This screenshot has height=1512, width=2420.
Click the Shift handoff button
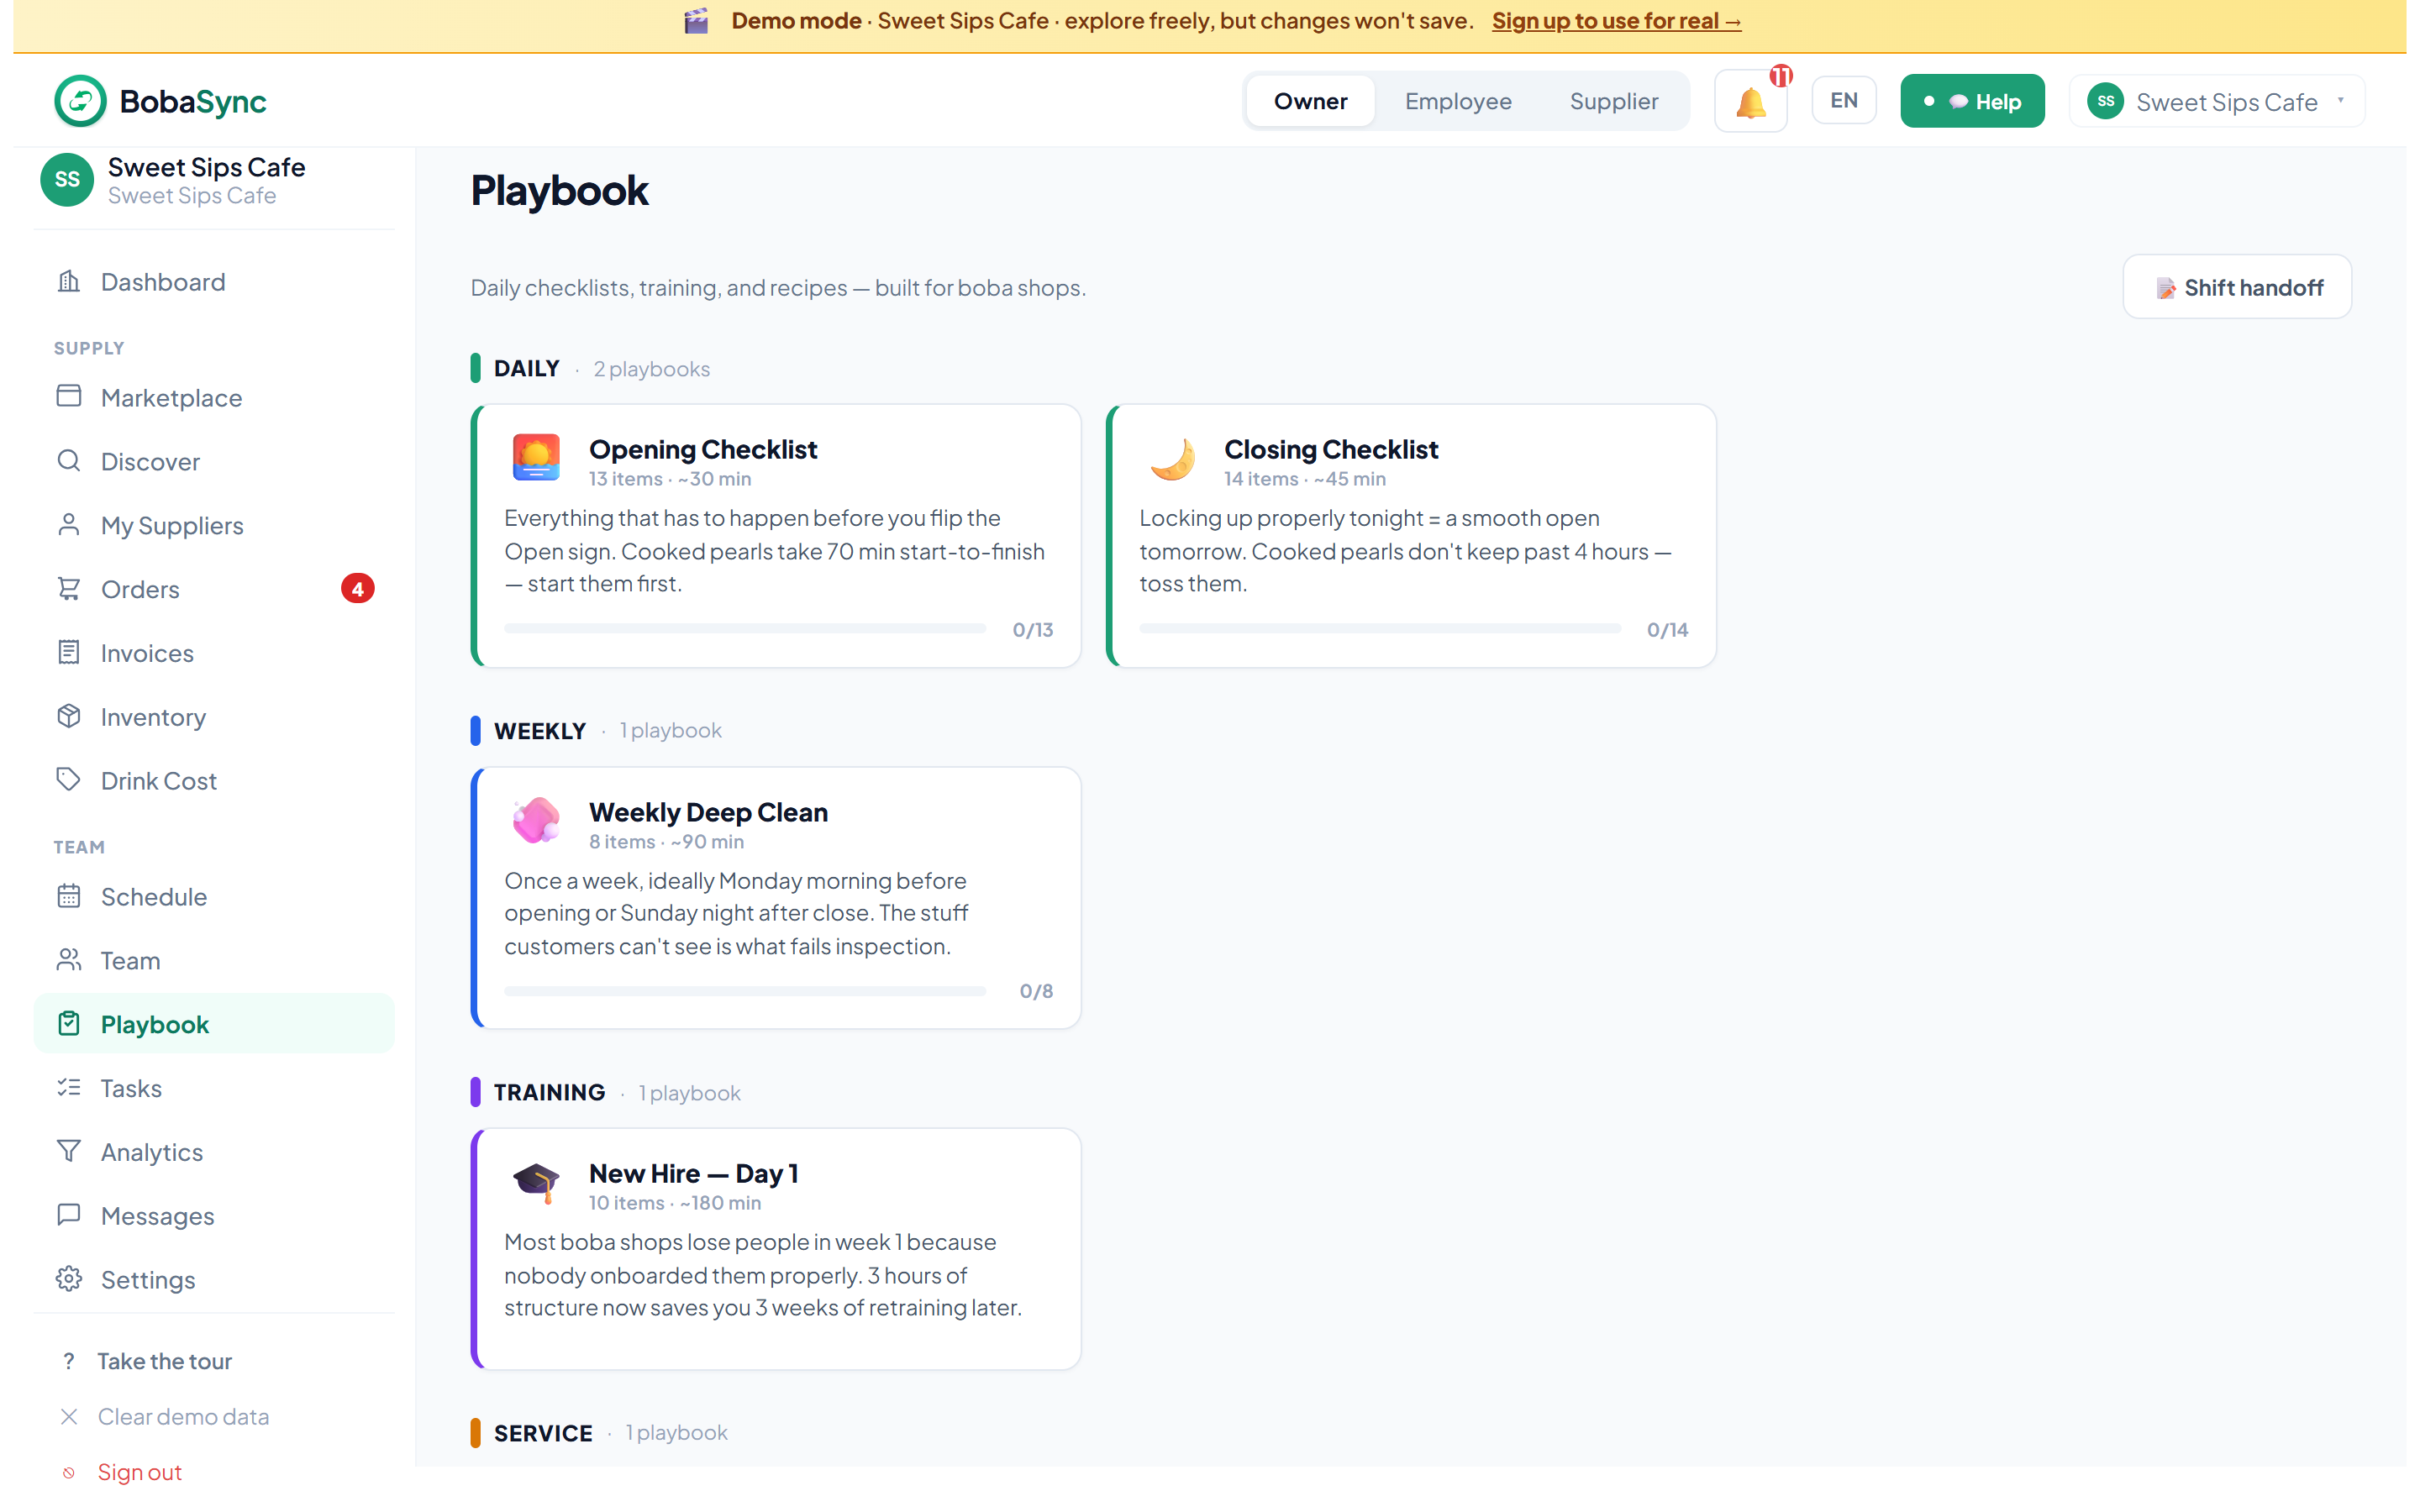[x=2237, y=287]
